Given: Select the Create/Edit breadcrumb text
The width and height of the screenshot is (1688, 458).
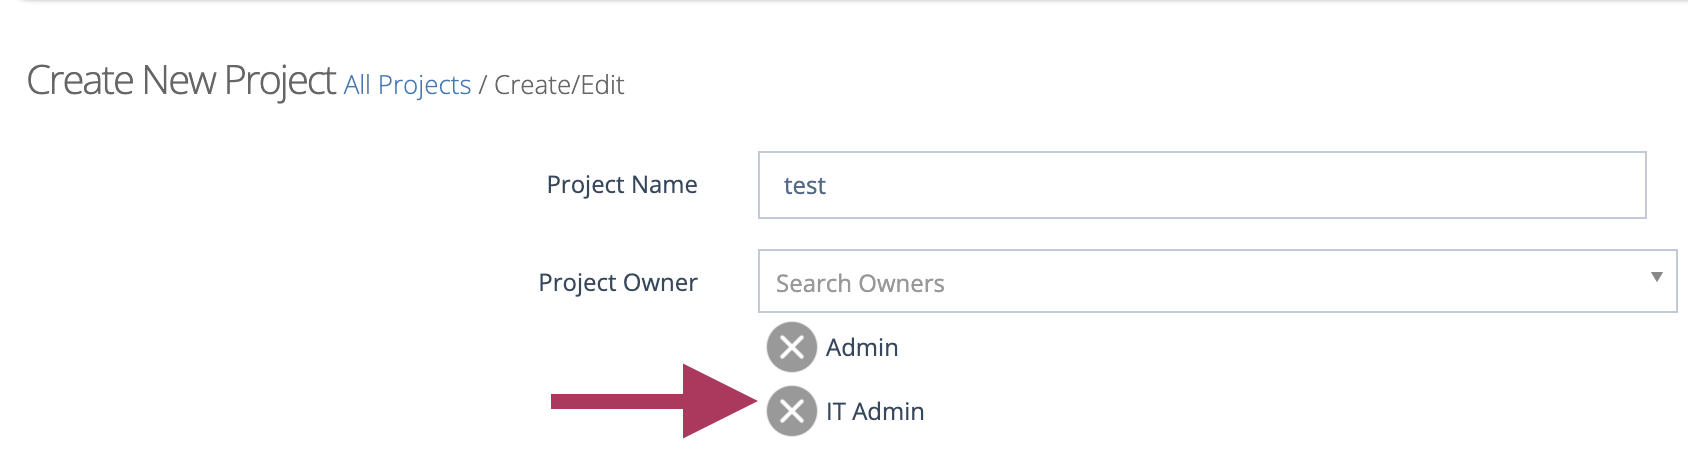Looking at the screenshot, I should pos(559,85).
